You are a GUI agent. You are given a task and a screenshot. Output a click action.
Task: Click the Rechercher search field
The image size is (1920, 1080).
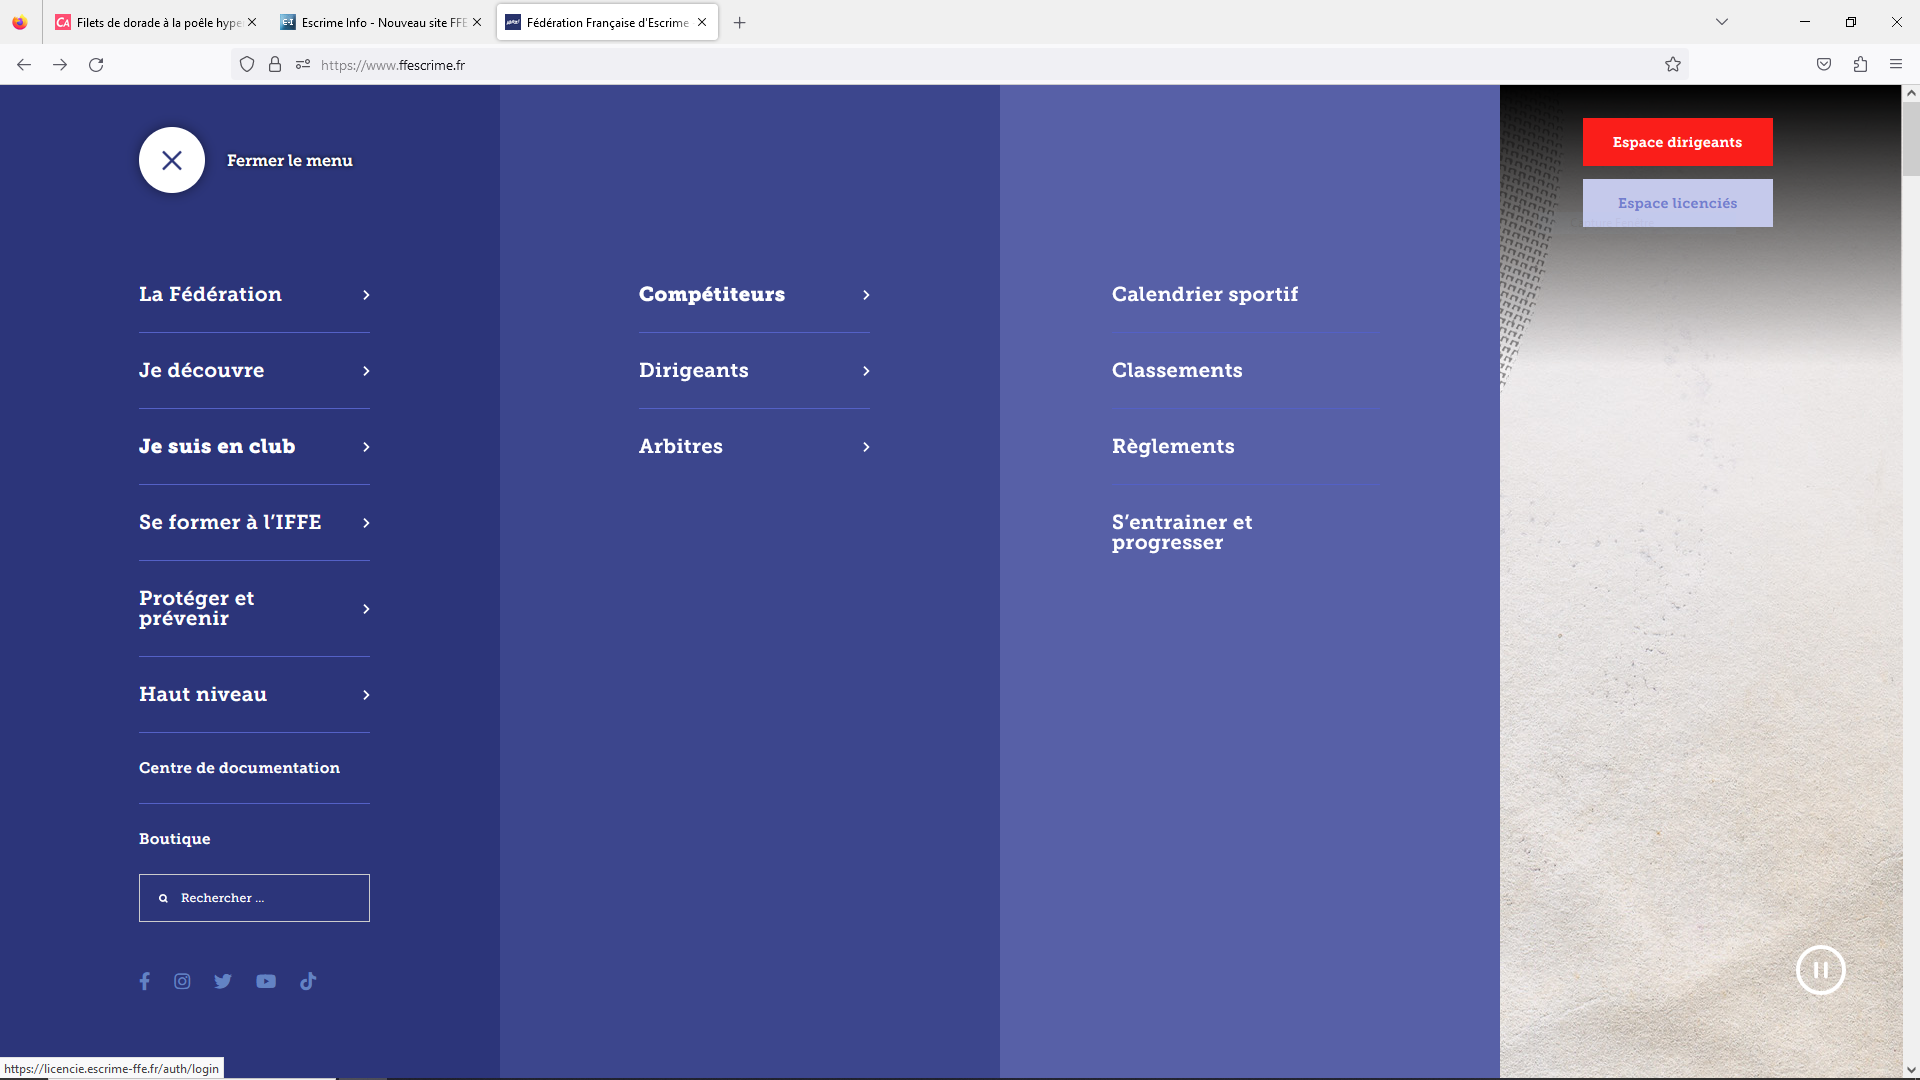click(x=265, y=898)
